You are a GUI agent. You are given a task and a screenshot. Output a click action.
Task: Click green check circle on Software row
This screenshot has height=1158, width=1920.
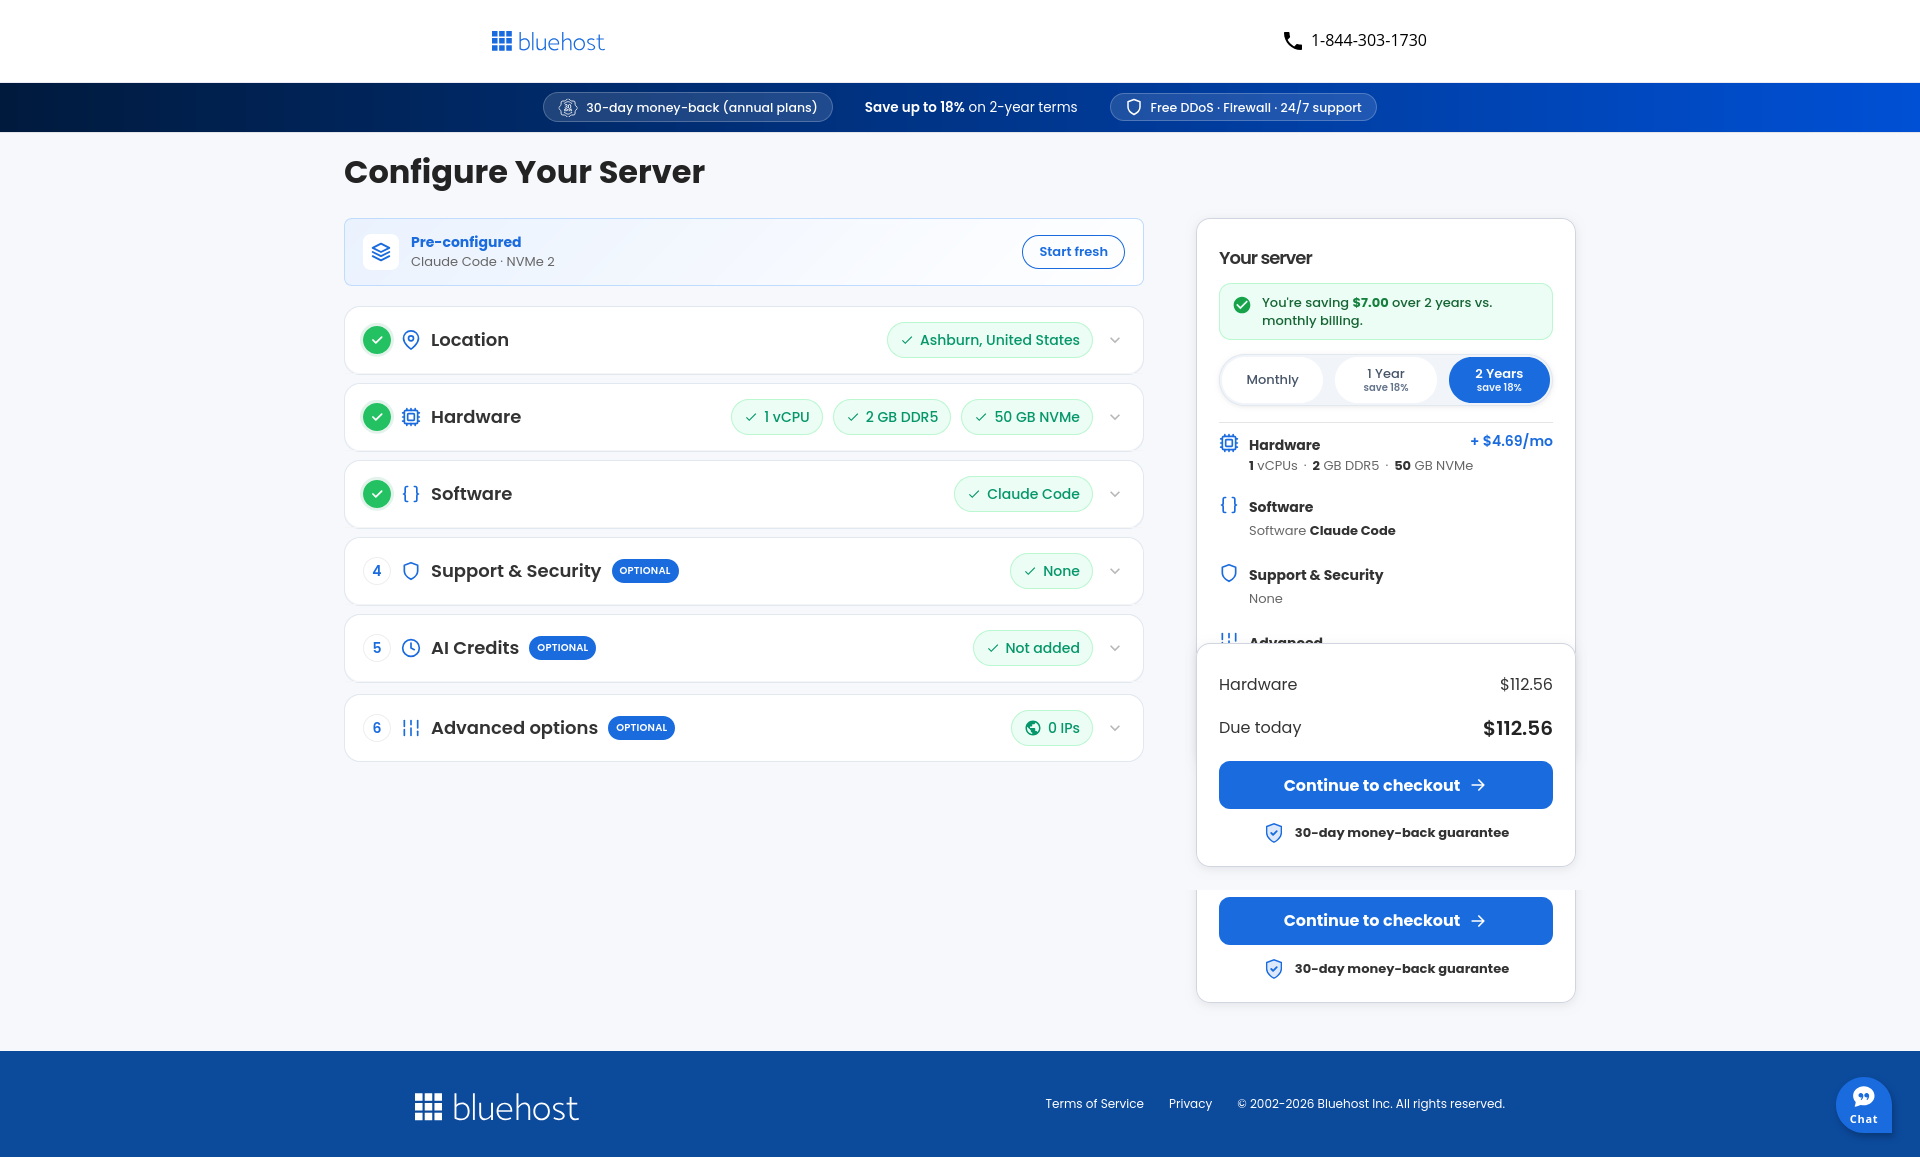[x=377, y=494]
